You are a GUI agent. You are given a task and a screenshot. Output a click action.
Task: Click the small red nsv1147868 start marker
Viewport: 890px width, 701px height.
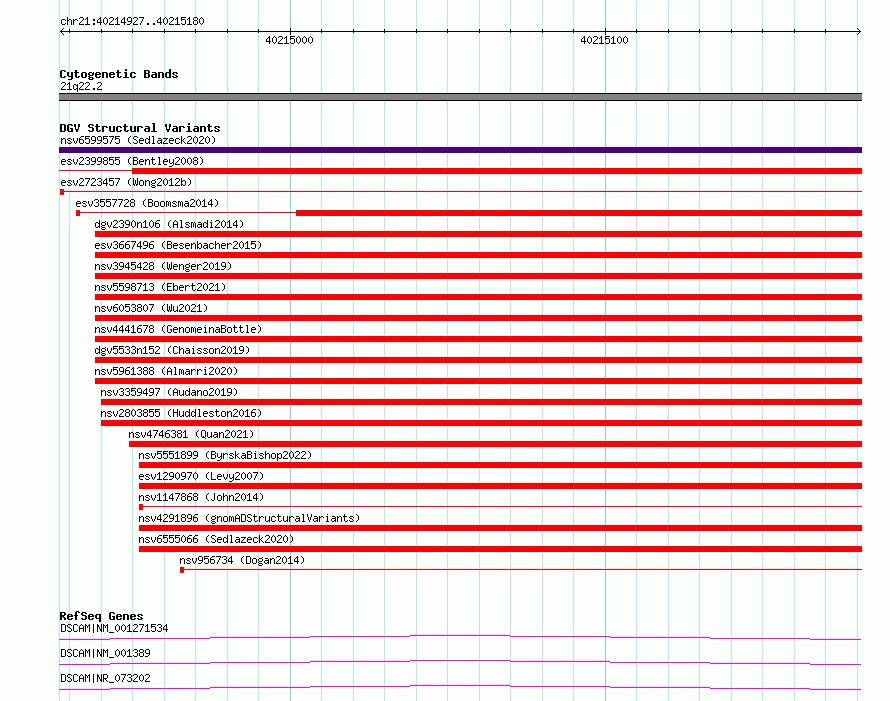pos(141,507)
